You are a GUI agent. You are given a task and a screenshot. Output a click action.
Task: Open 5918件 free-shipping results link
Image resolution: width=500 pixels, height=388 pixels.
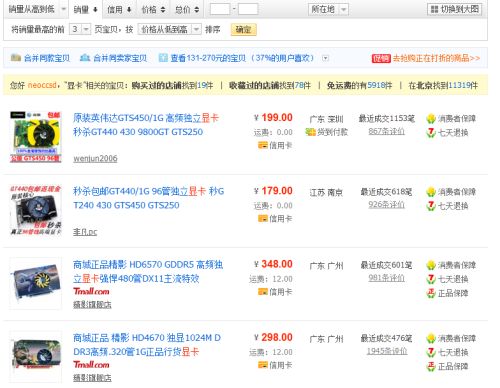click(x=380, y=85)
